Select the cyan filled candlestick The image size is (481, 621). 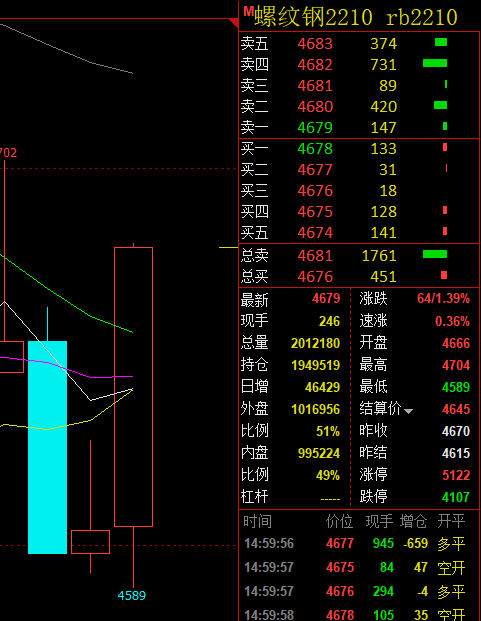pyautogui.click(x=48, y=447)
